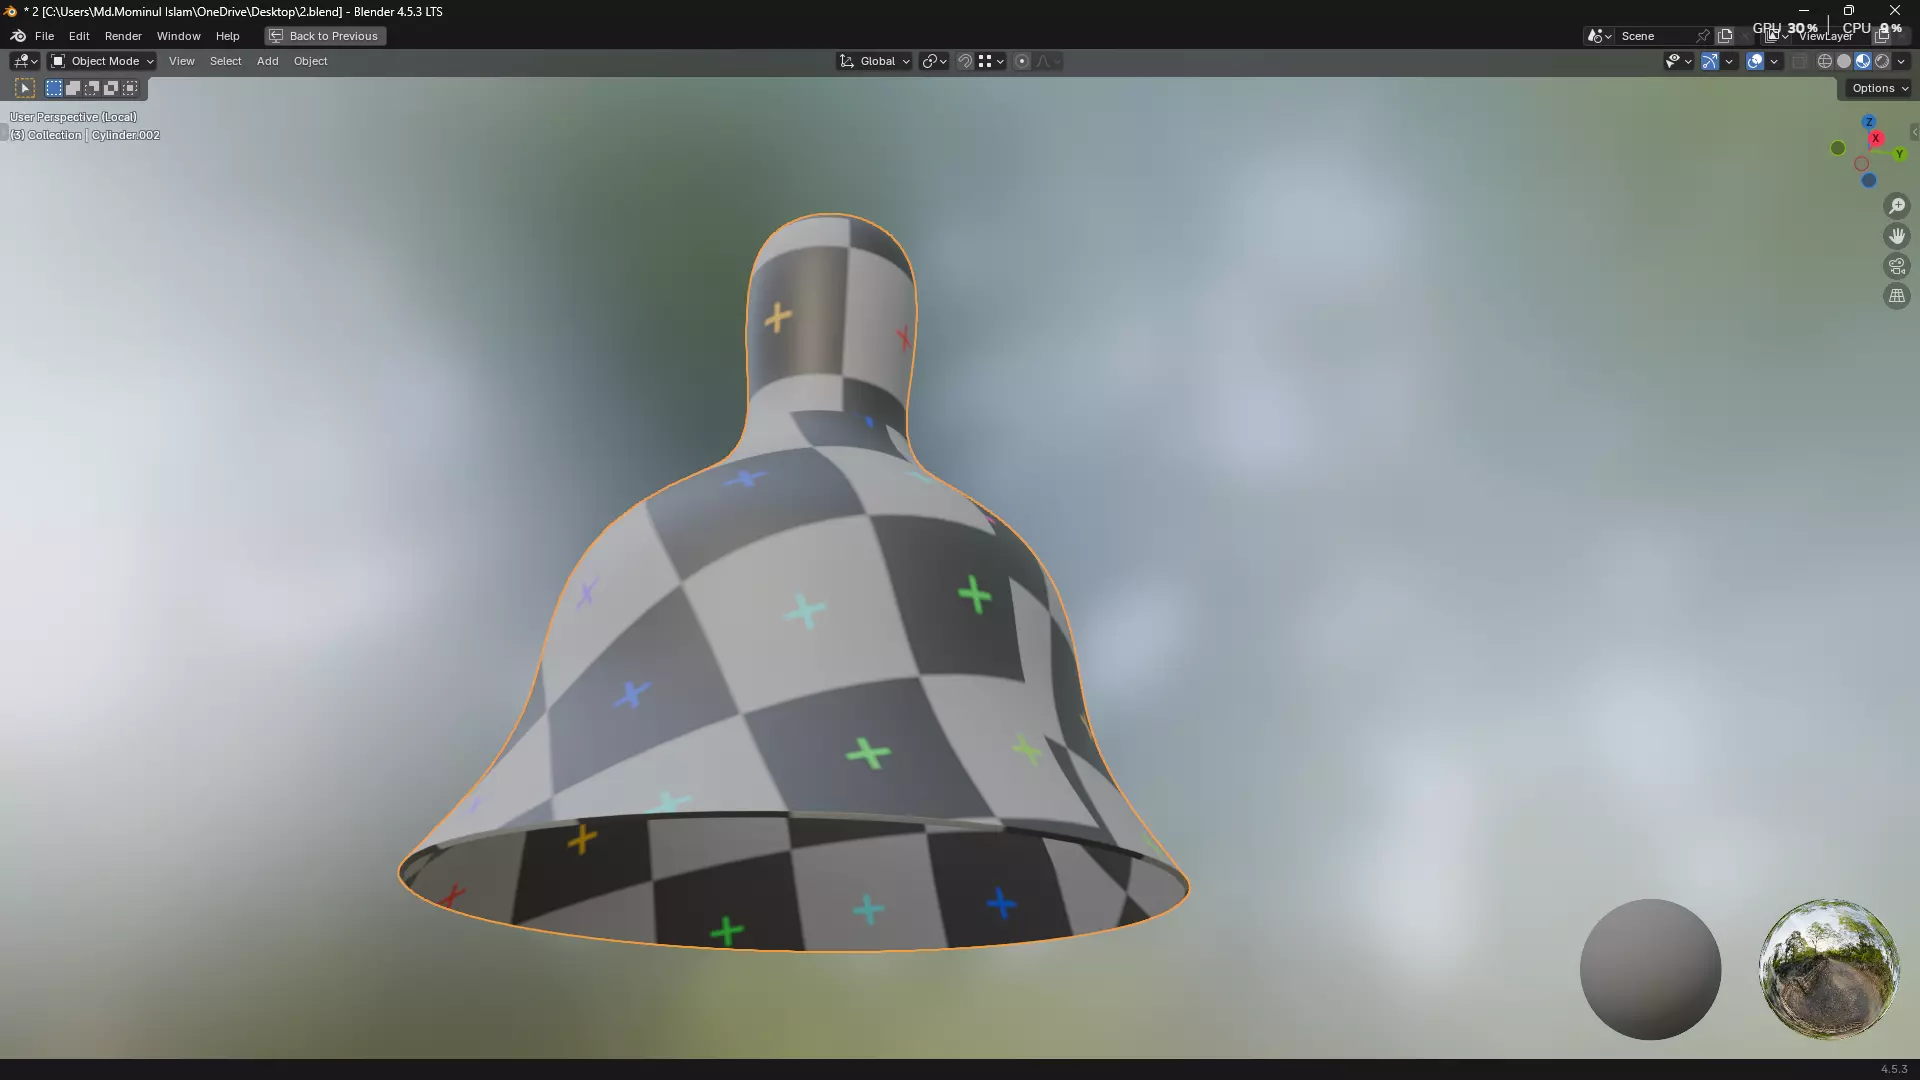Toggle the magnet Snap button
The image size is (1920, 1080).
(965, 61)
